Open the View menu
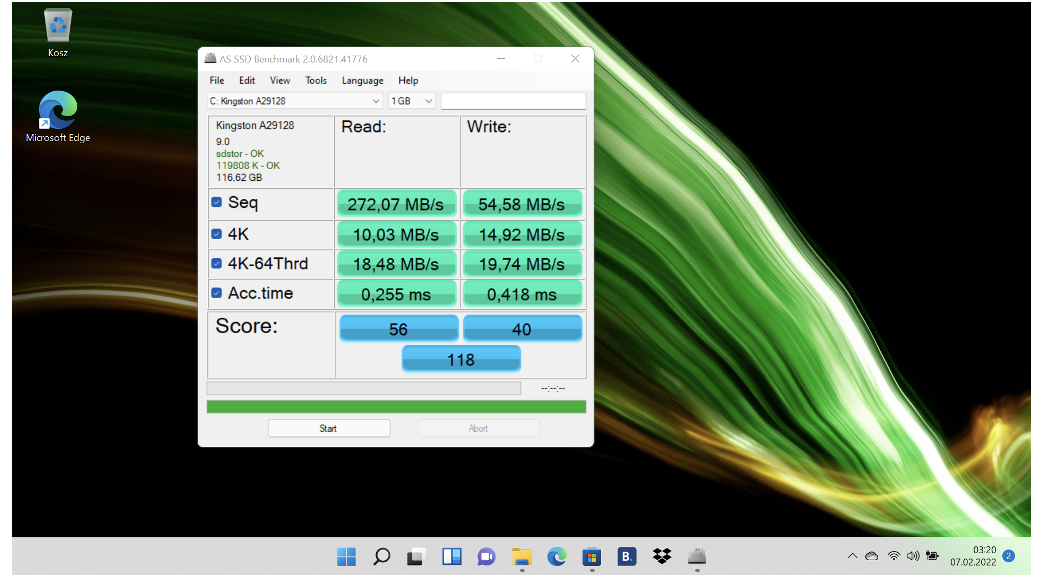This screenshot has width=1044, height=586. tap(280, 81)
